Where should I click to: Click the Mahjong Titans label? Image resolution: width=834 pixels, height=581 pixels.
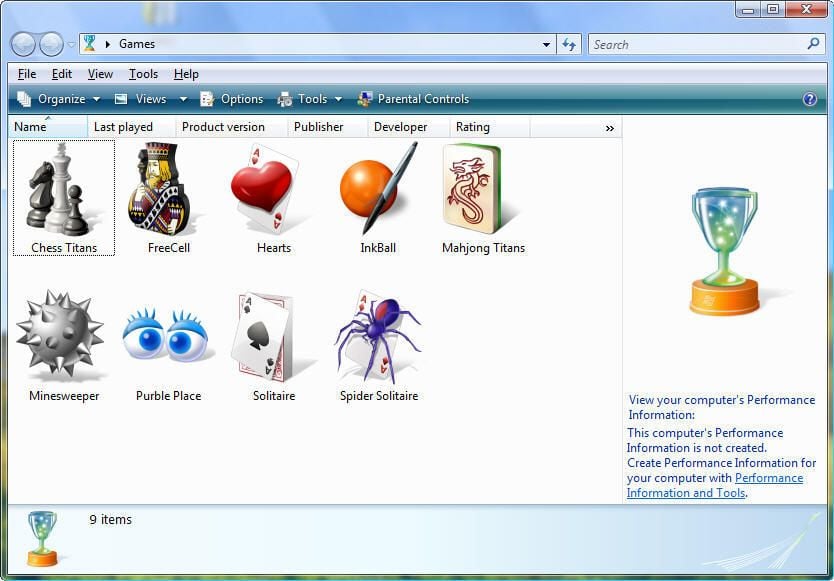[x=483, y=248]
